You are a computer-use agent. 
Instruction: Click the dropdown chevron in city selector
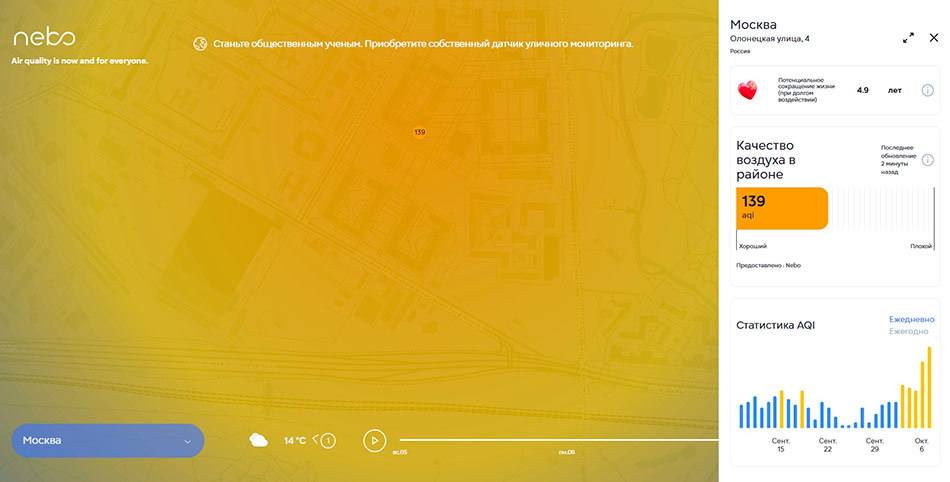(187, 441)
